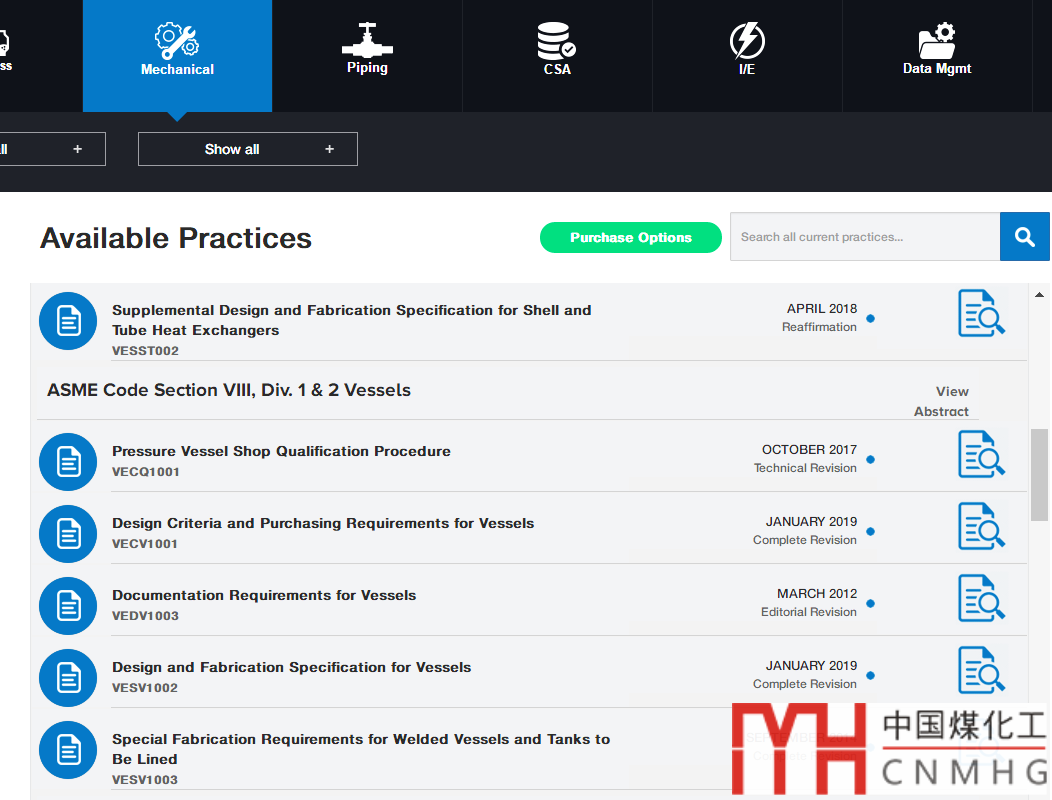This screenshot has height=800, width=1052.
Task: Preview the VECV1001 practice document
Action: 982,526
